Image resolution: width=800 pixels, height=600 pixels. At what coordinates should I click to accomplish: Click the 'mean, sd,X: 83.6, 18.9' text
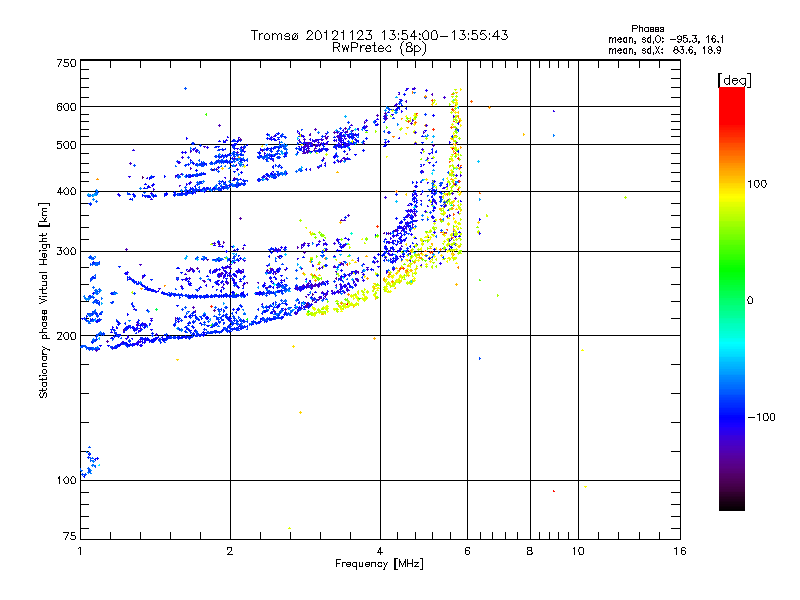(665, 50)
